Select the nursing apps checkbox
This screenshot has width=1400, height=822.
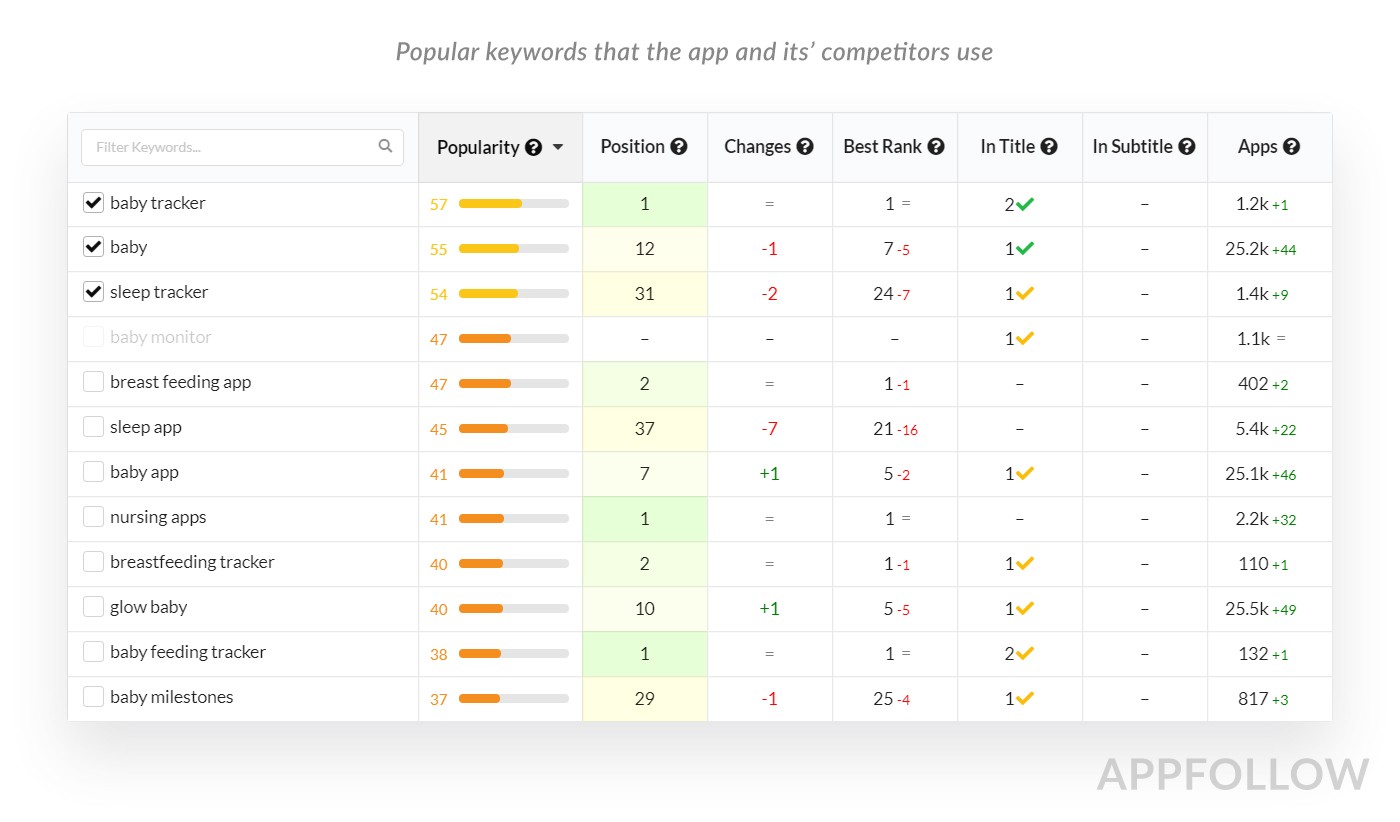[x=93, y=517]
